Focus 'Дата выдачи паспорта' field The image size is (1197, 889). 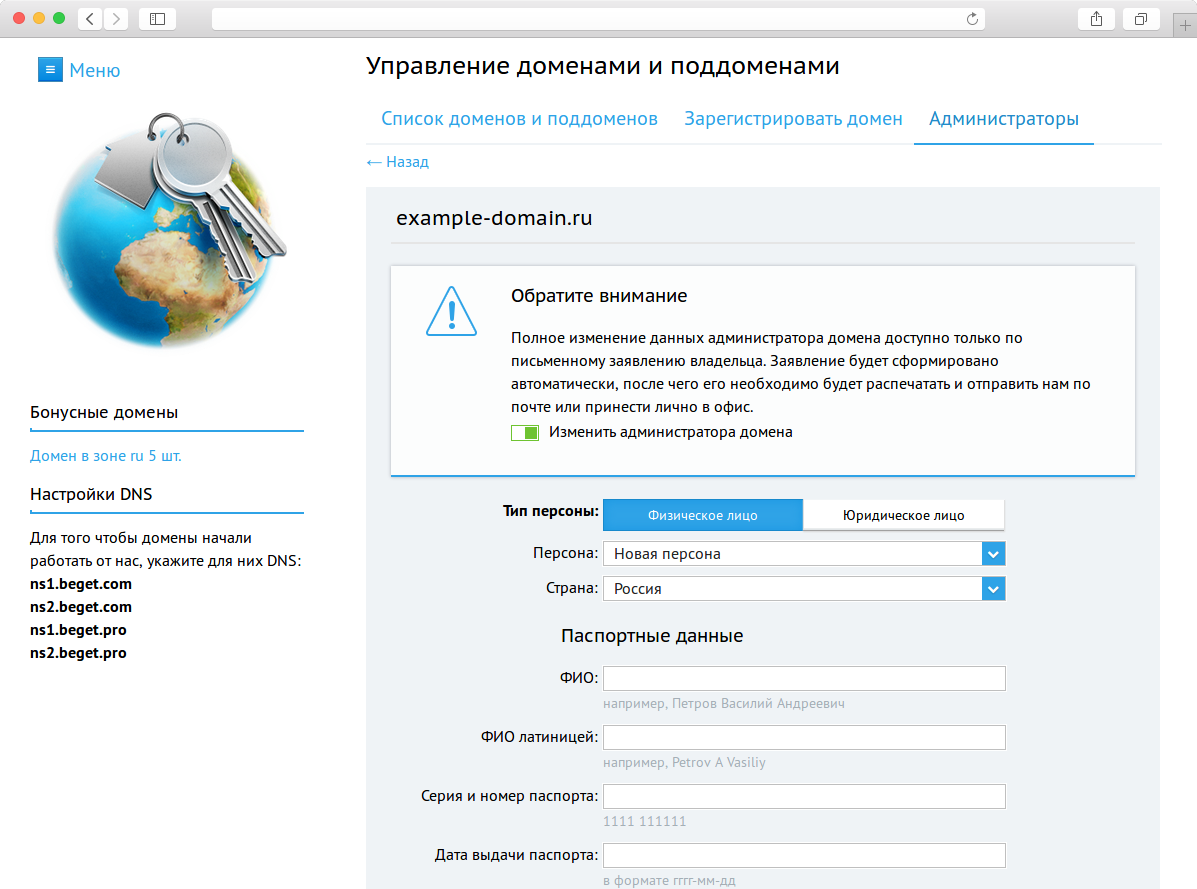pos(804,855)
